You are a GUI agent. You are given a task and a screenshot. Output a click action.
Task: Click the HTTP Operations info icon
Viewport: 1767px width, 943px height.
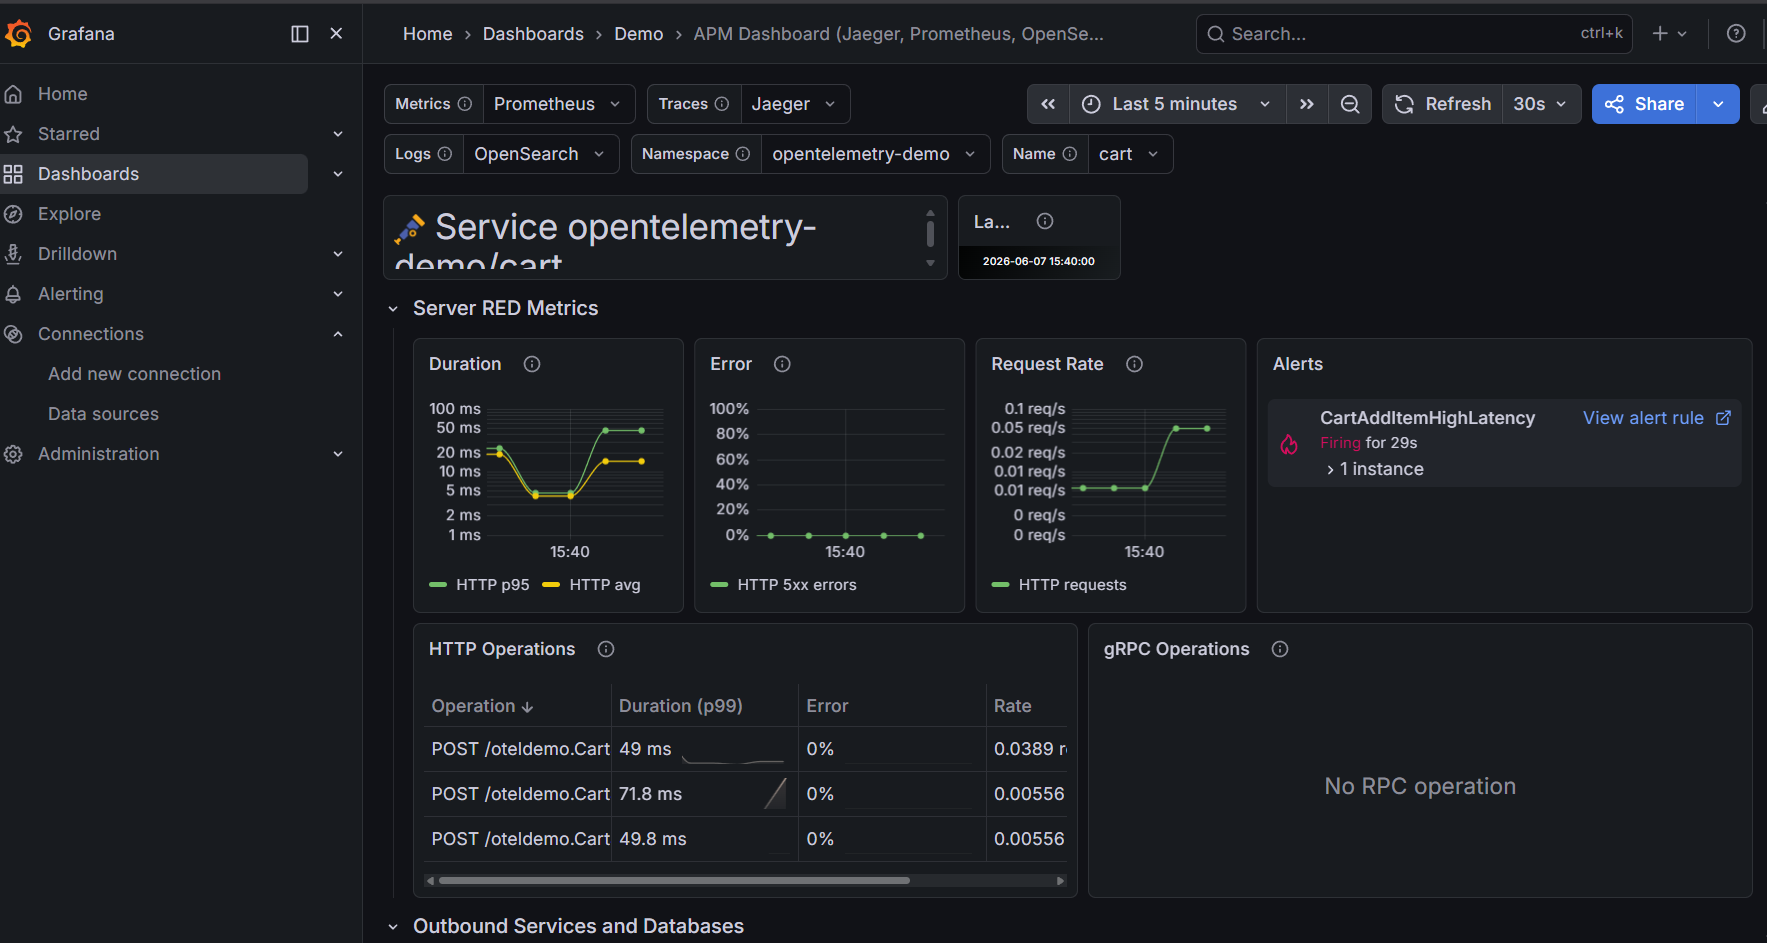[606, 649]
